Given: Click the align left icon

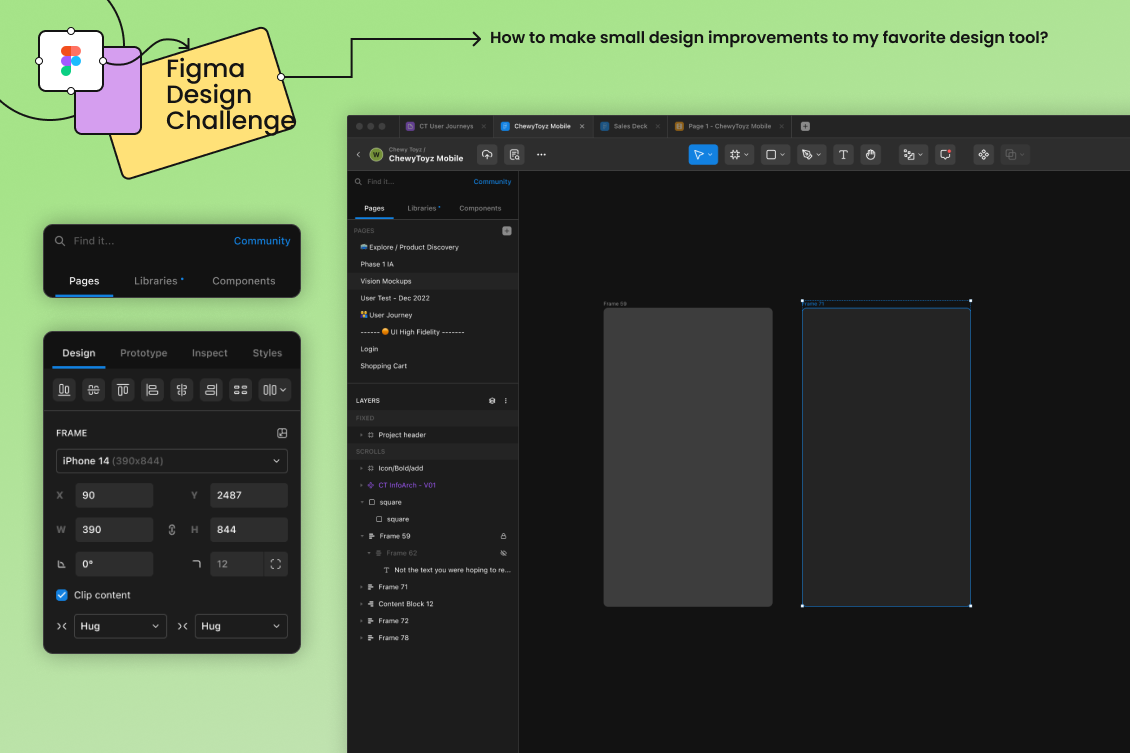Looking at the screenshot, I should click(x=152, y=390).
